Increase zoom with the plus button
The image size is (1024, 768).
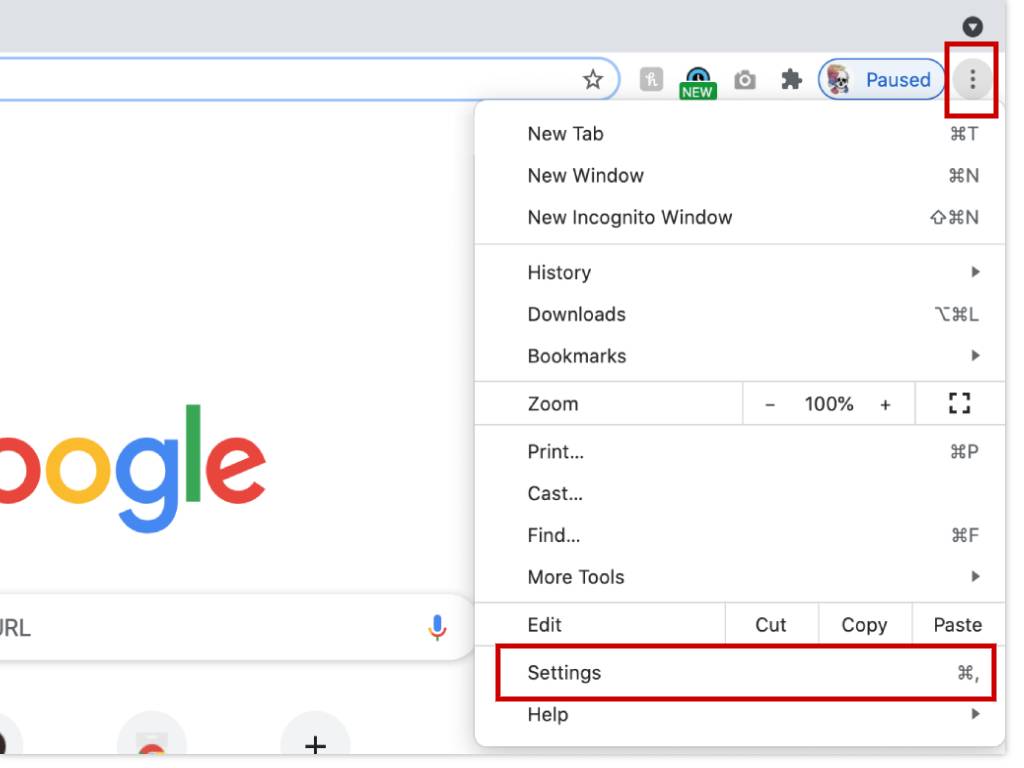click(x=885, y=405)
